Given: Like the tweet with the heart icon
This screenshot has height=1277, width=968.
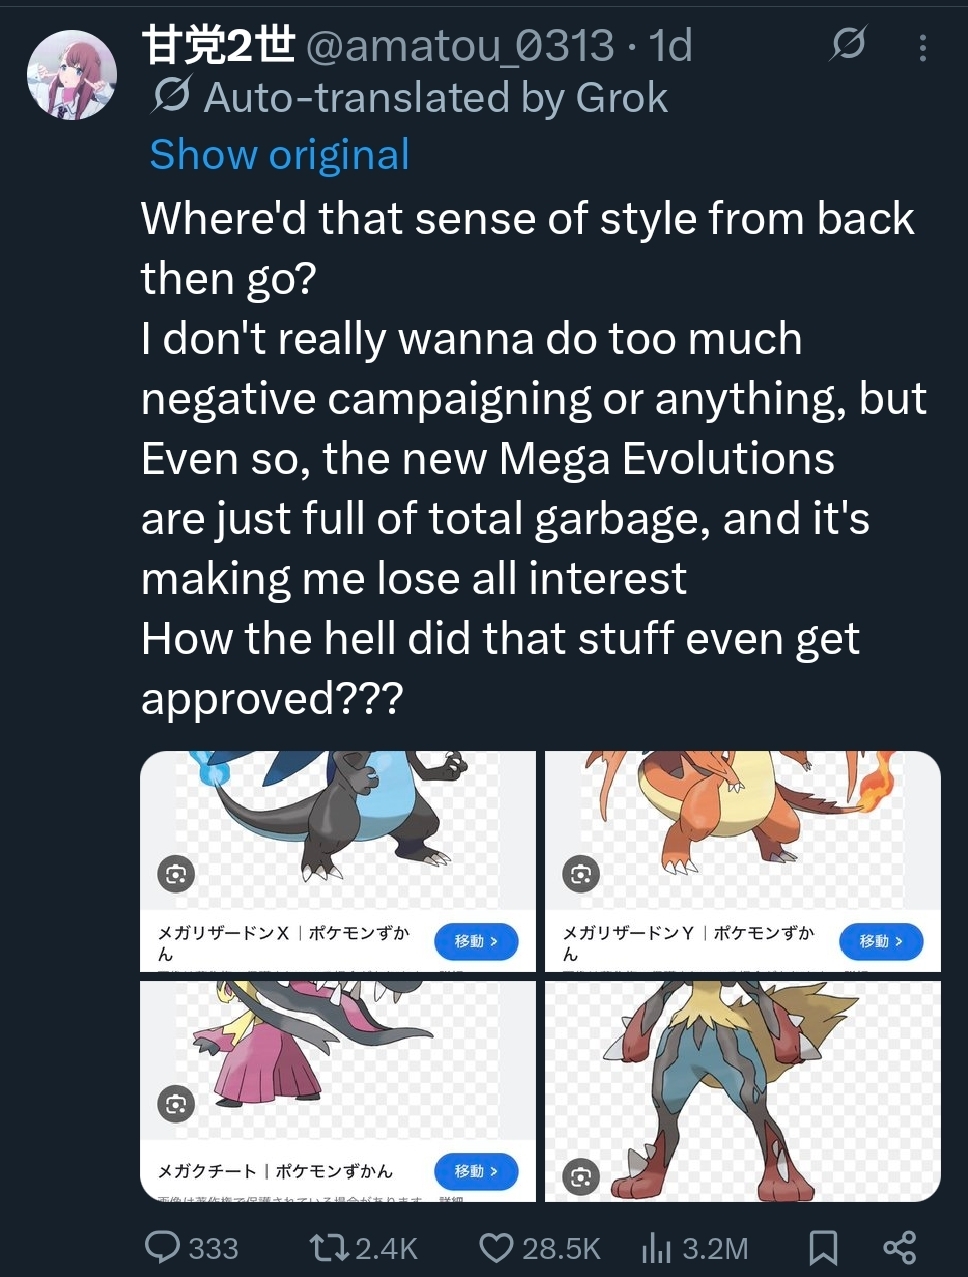Looking at the screenshot, I should click(496, 1247).
